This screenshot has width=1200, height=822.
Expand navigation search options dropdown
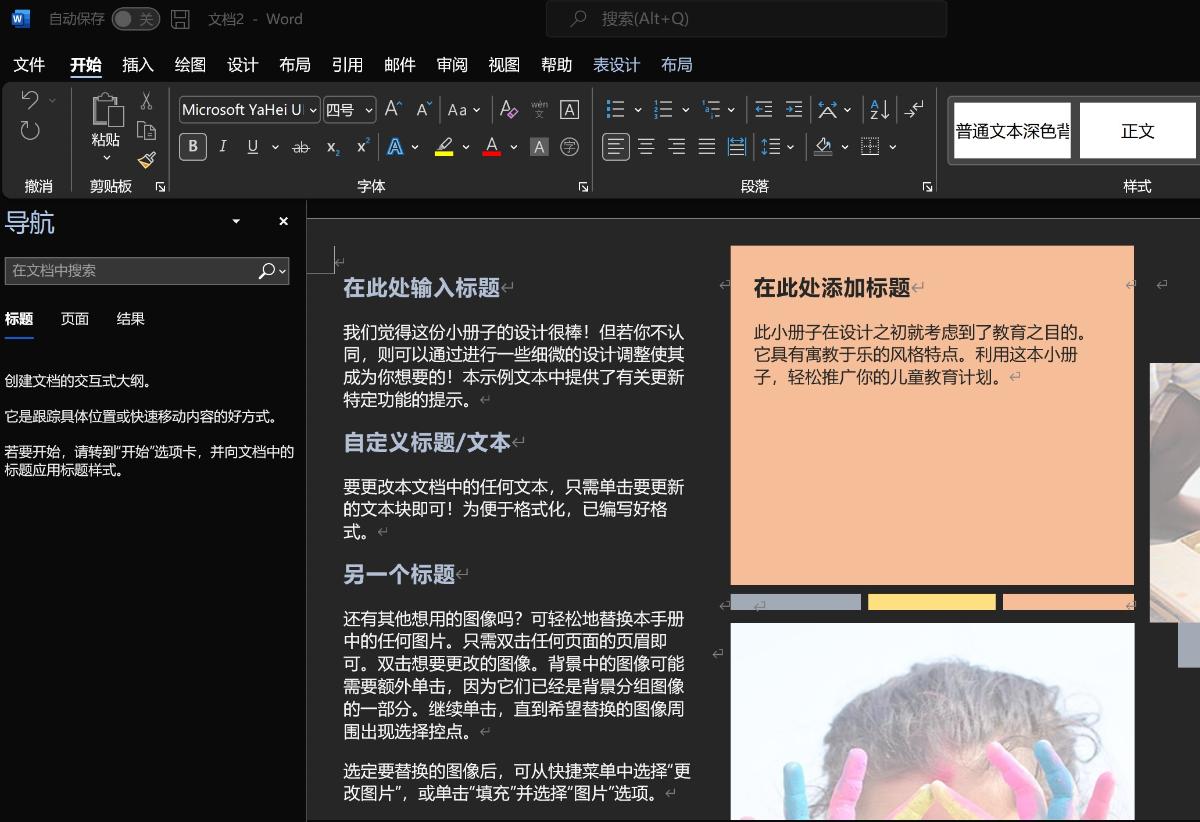283,270
